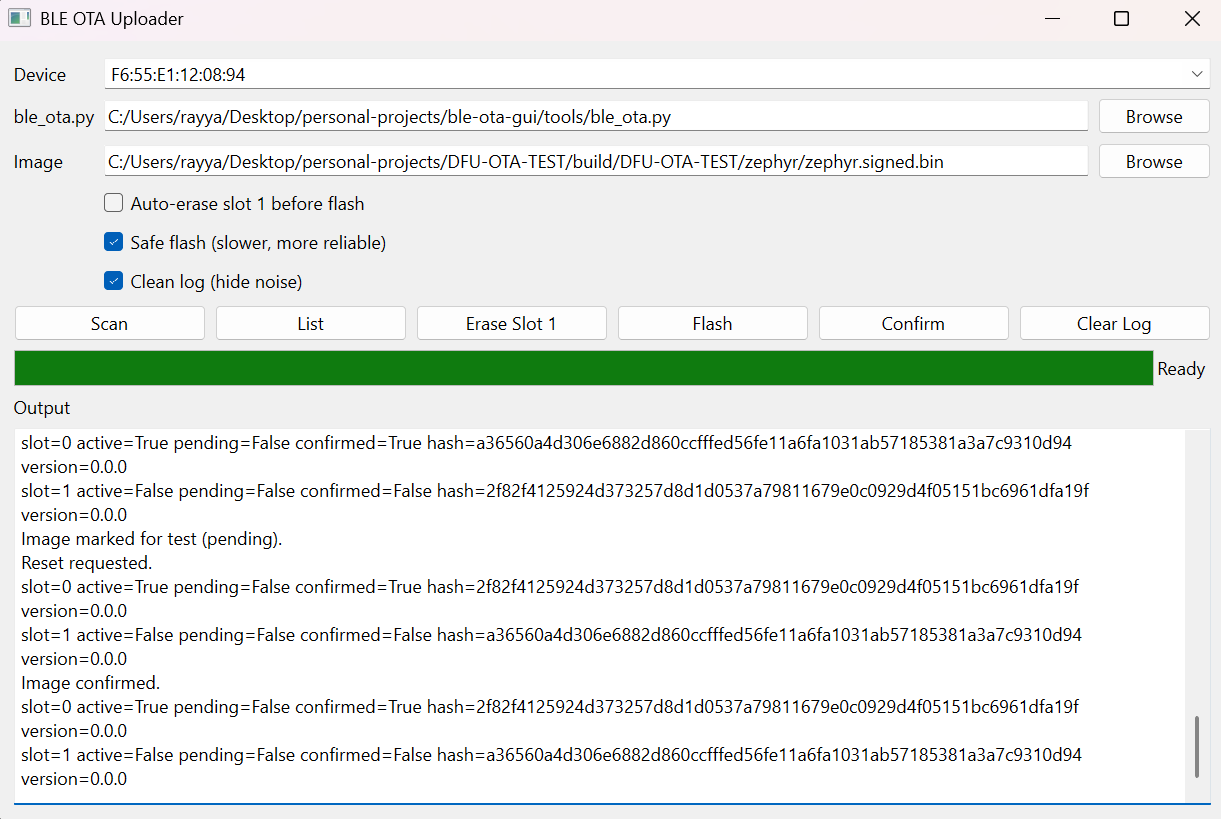
Task: Enable the Auto-erase slot 1 checkbox
Action: [113, 202]
